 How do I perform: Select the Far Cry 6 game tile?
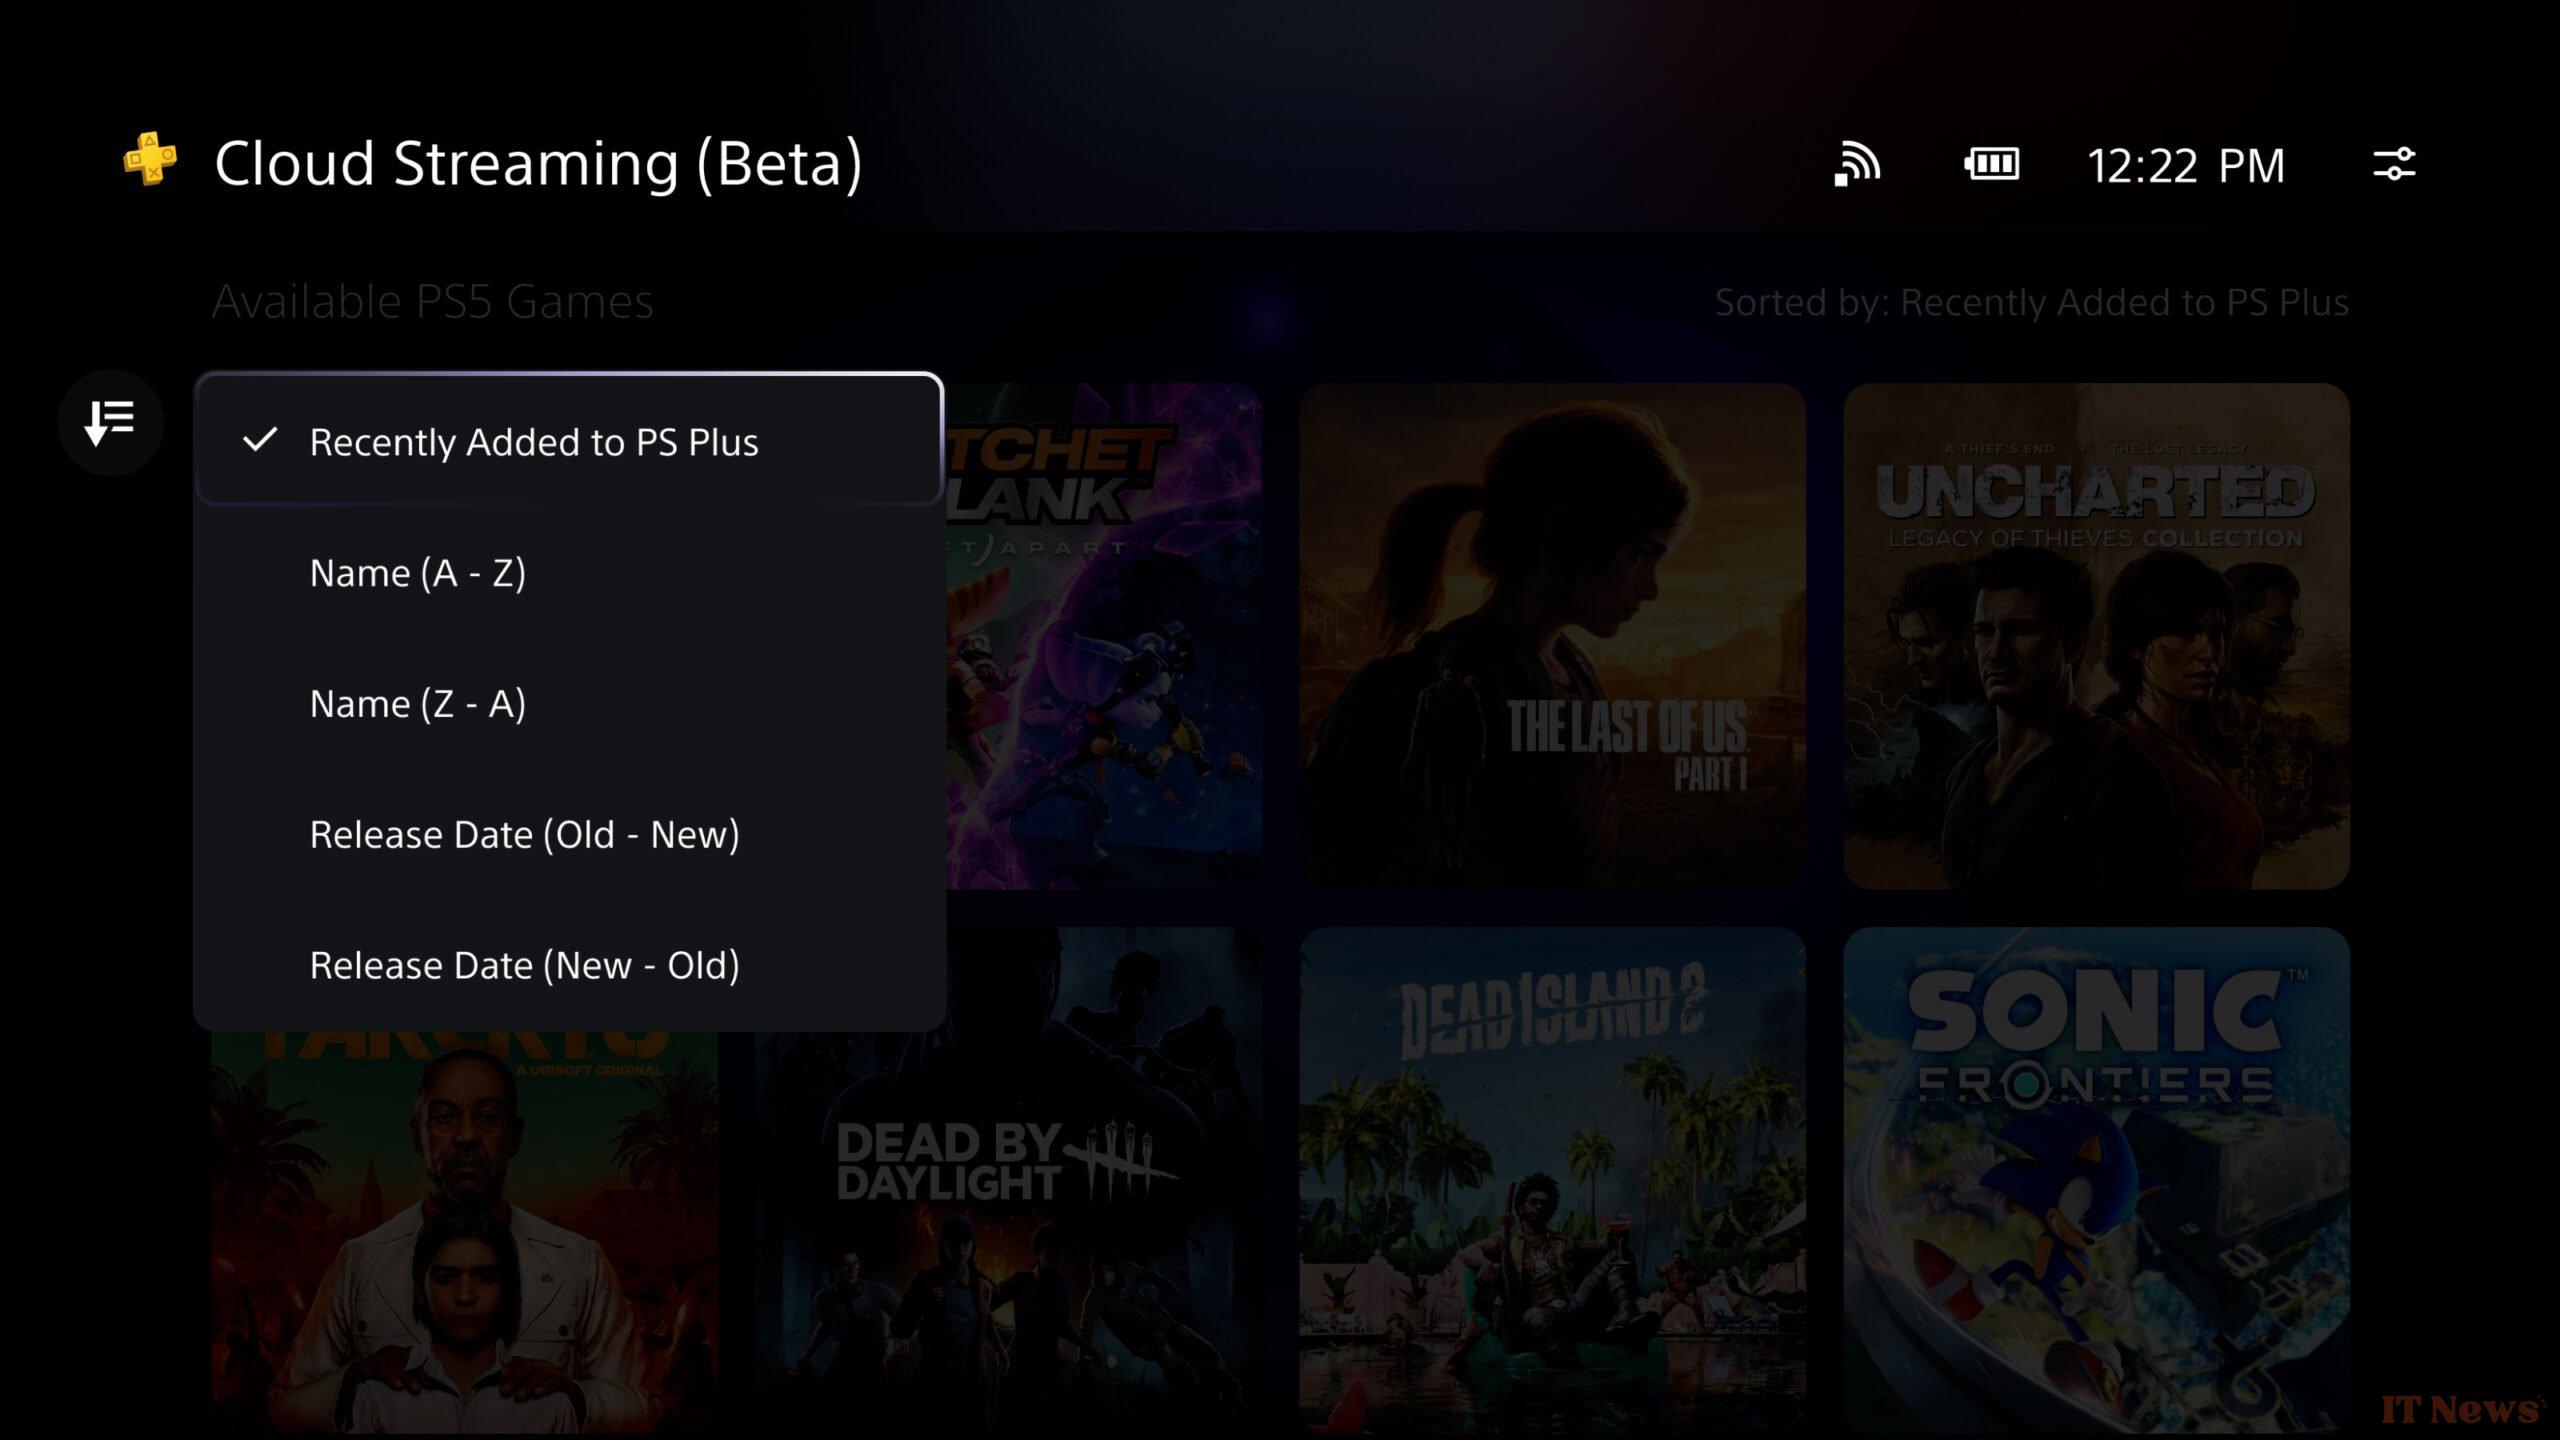[464, 1232]
